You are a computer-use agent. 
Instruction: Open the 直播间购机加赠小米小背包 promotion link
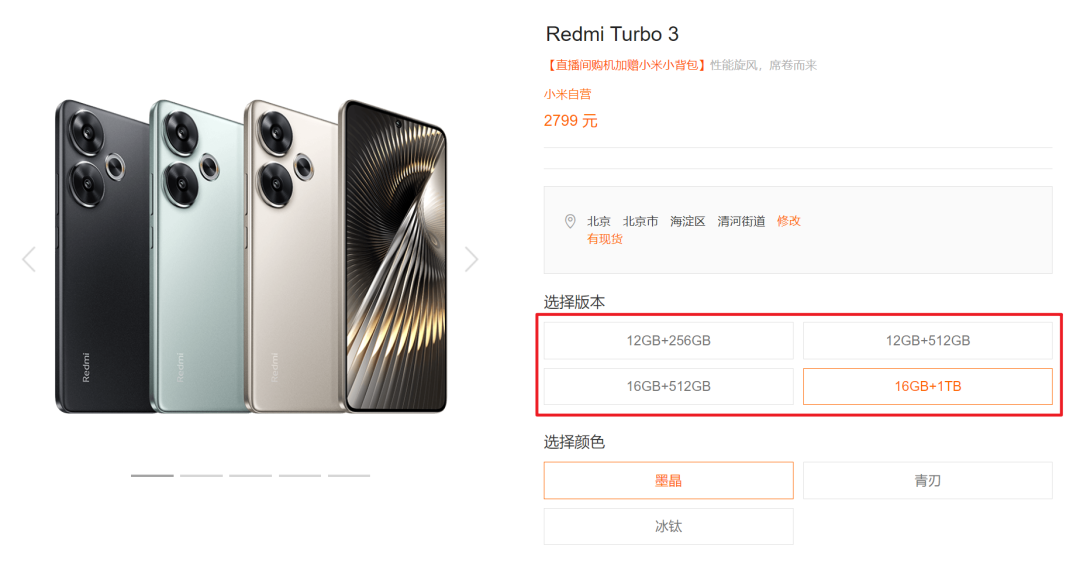pyautogui.click(x=626, y=65)
